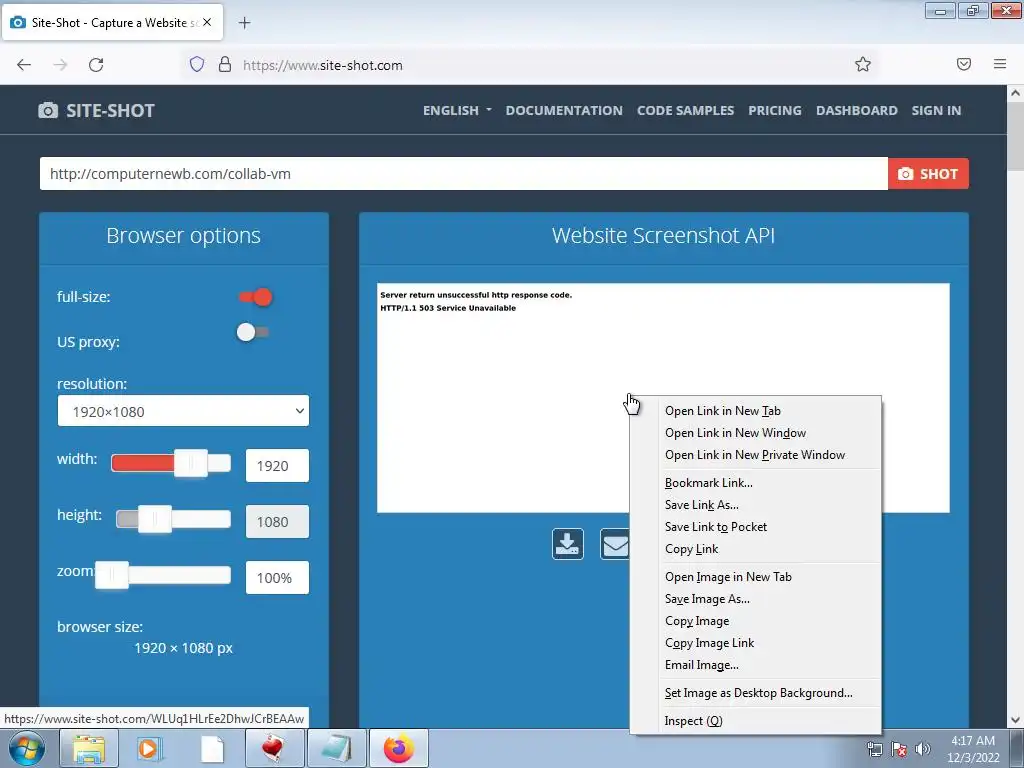Click the width slider handle

coord(191,463)
